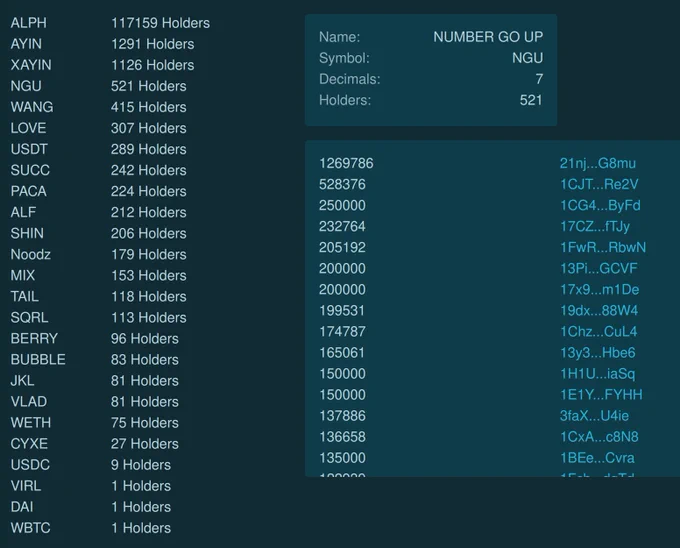
Task: Click the 232764 balance value
Action: 342,226
